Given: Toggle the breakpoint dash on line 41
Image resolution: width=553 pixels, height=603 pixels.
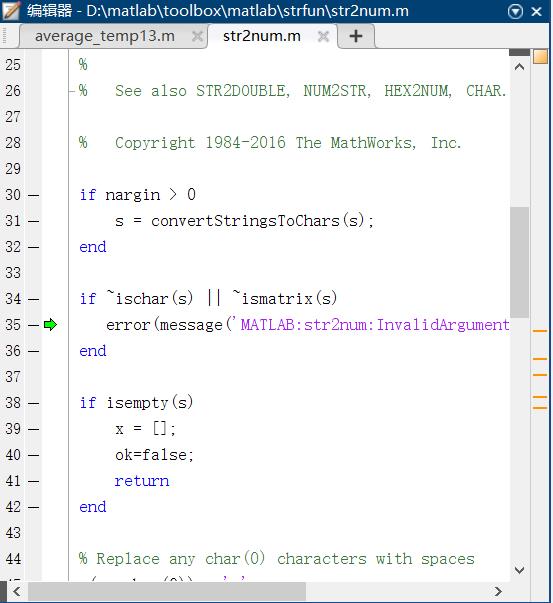Looking at the screenshot, I should (33, 481).
